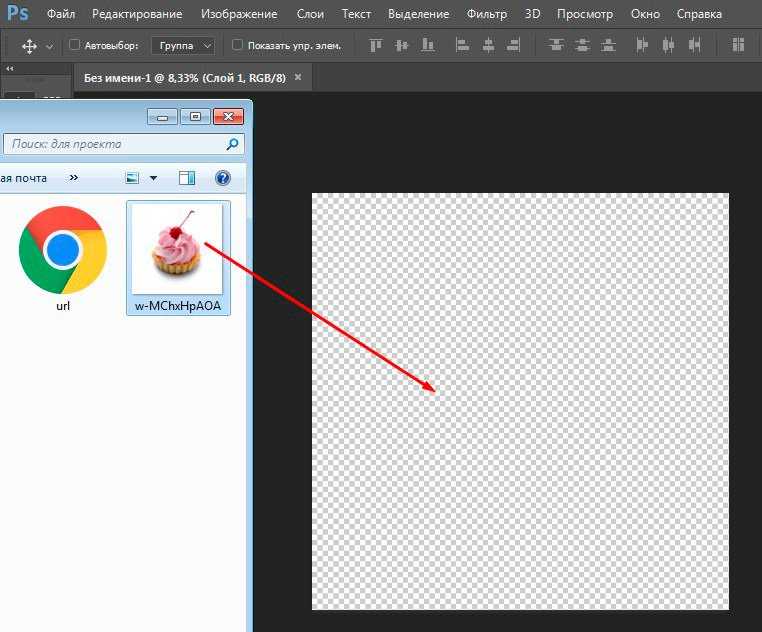The image size is (762, 632).
Task: Open the 3D menu
Action: point(532,14)
